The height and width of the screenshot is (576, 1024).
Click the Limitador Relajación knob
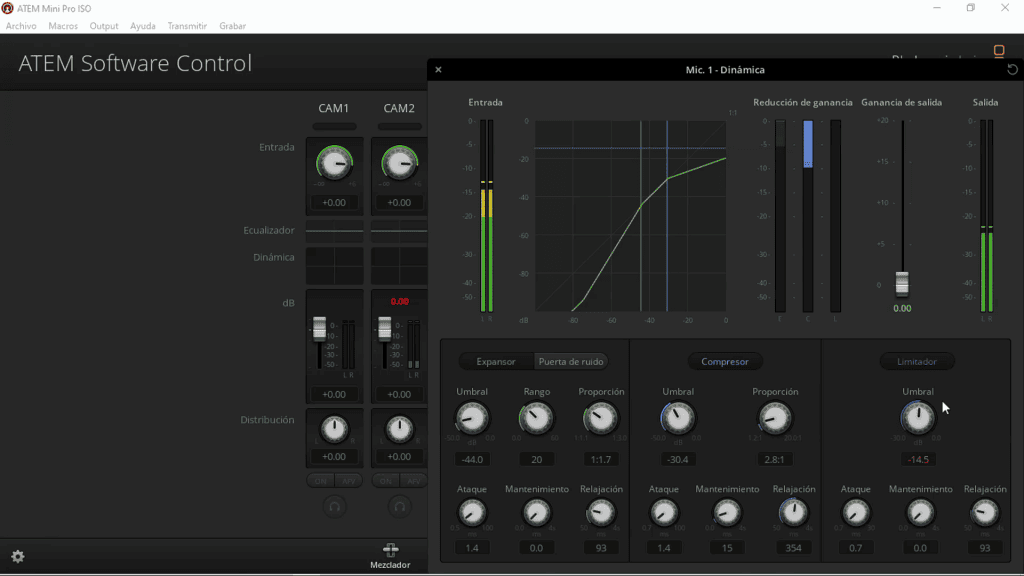point(985,513)
